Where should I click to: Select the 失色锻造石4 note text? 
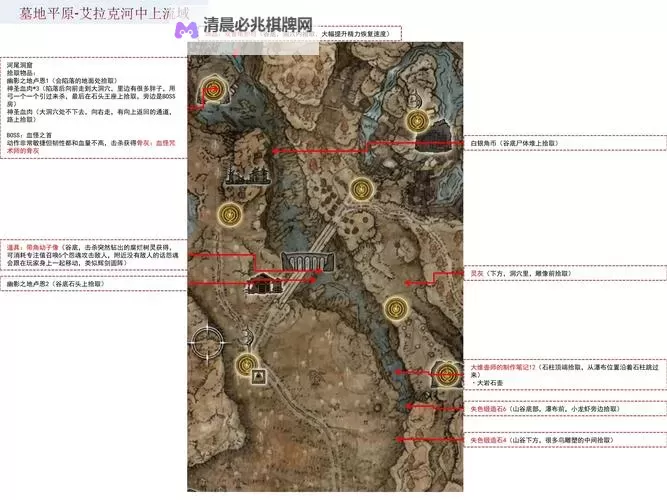[542, 440]
